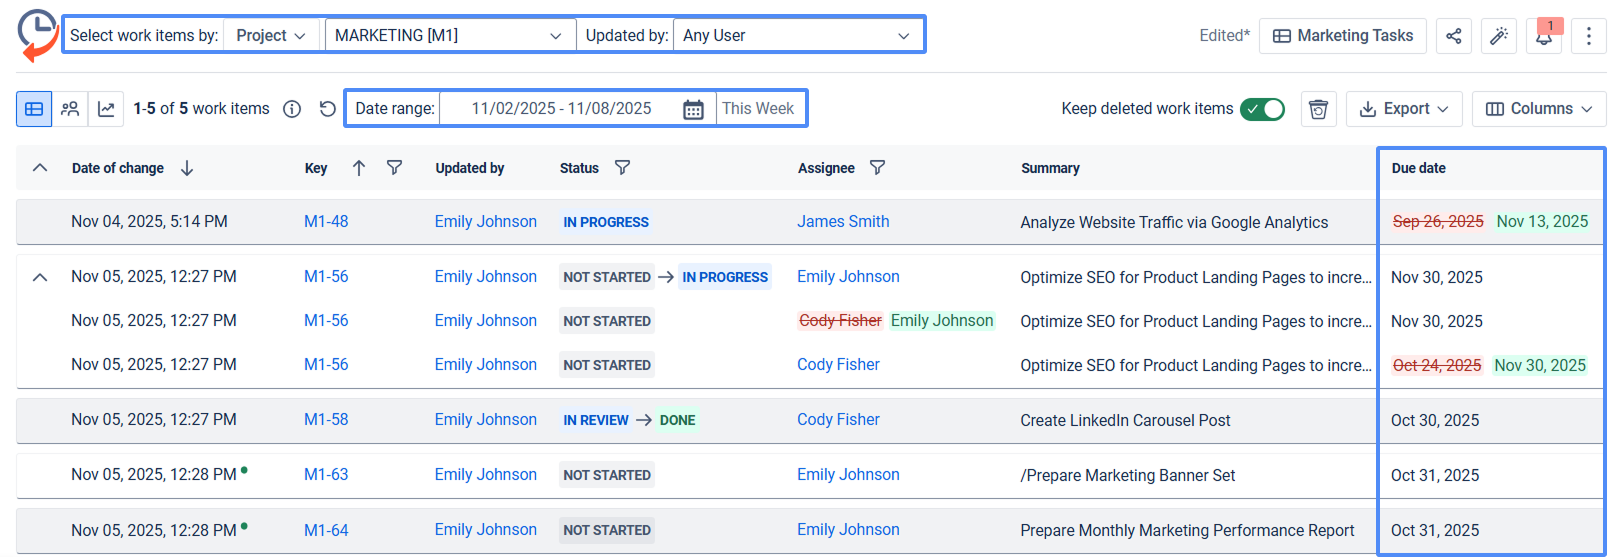
Task: Toggle Keep deleted work items switch
Action: (x=1262, y=109)
